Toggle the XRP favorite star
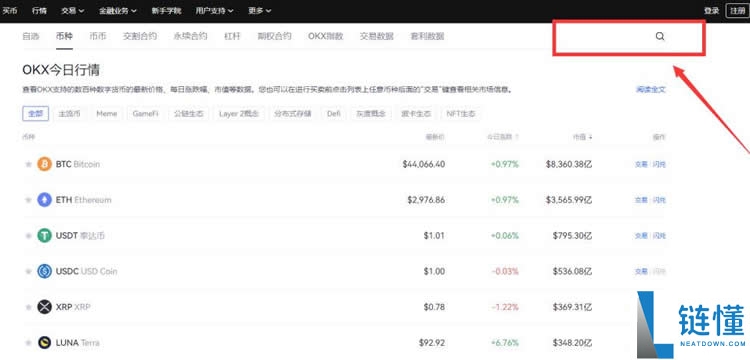The height and width of the screenshot is (360, 750). (x=28, y=307)
